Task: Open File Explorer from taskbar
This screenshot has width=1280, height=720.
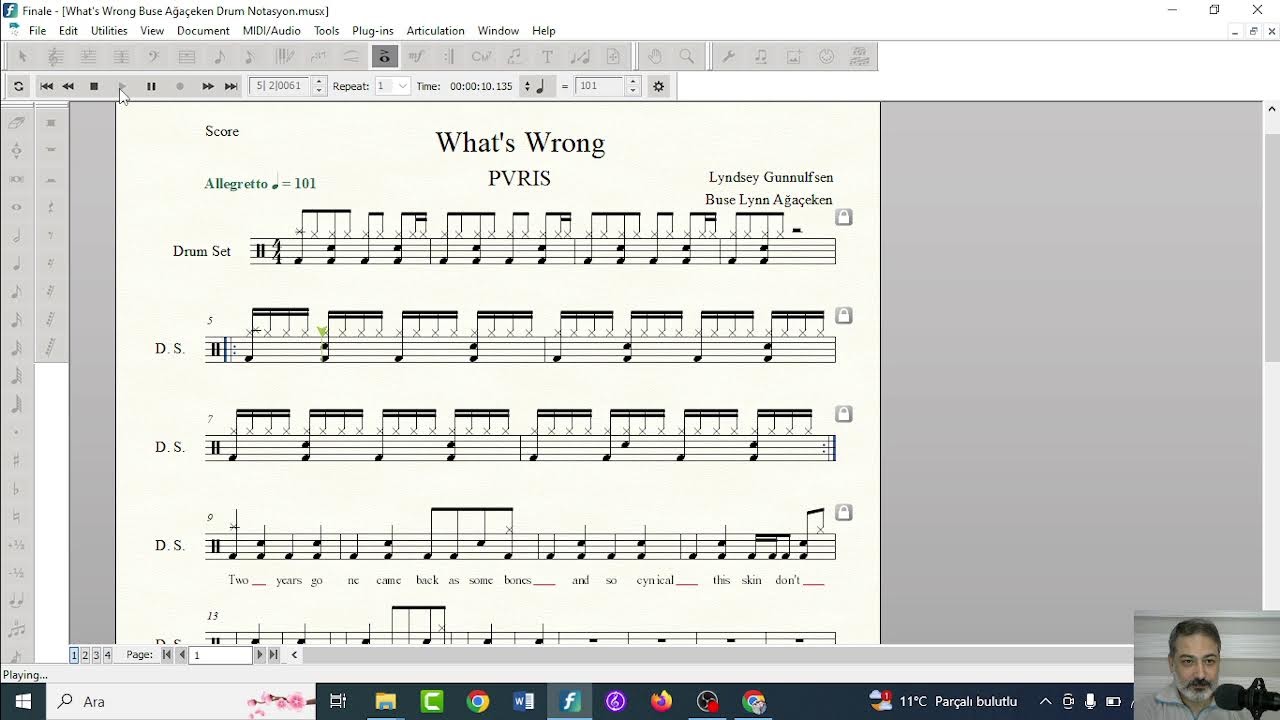Action: [x=385, y=702]
